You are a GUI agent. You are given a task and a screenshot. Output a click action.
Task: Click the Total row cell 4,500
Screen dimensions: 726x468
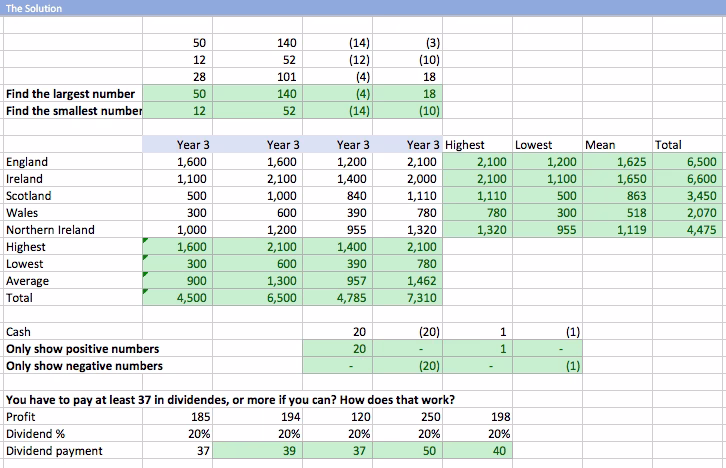[177, 298]
